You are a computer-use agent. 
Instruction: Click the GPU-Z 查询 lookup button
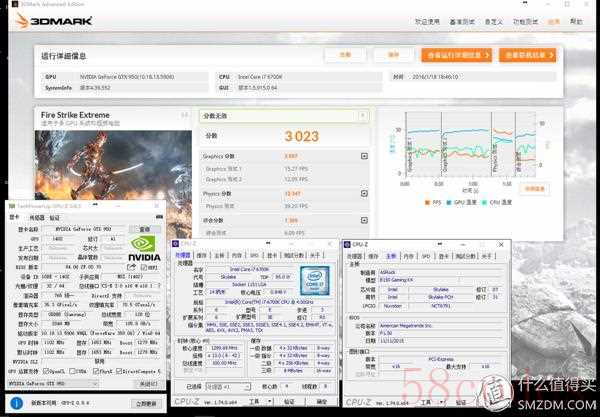pyautogui.click(x=145, y=229)
